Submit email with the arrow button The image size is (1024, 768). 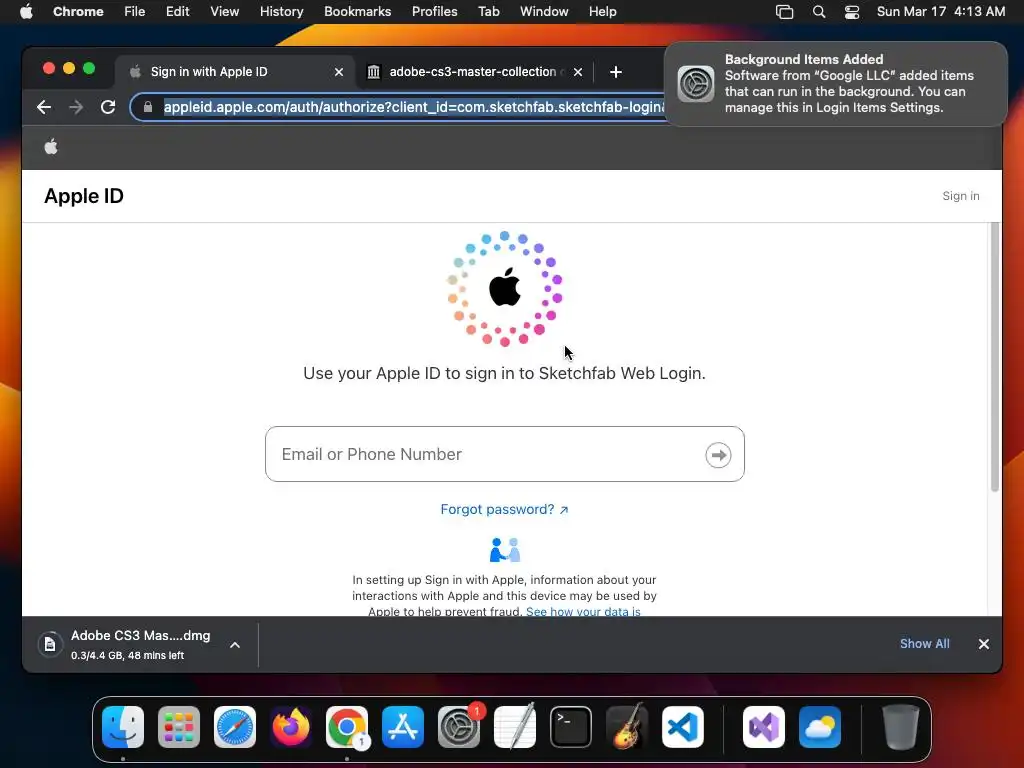[x=718, y=455]
